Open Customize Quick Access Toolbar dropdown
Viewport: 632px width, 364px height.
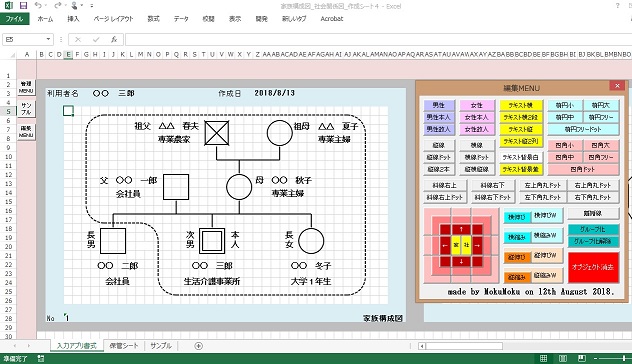[x=92, y=6]
